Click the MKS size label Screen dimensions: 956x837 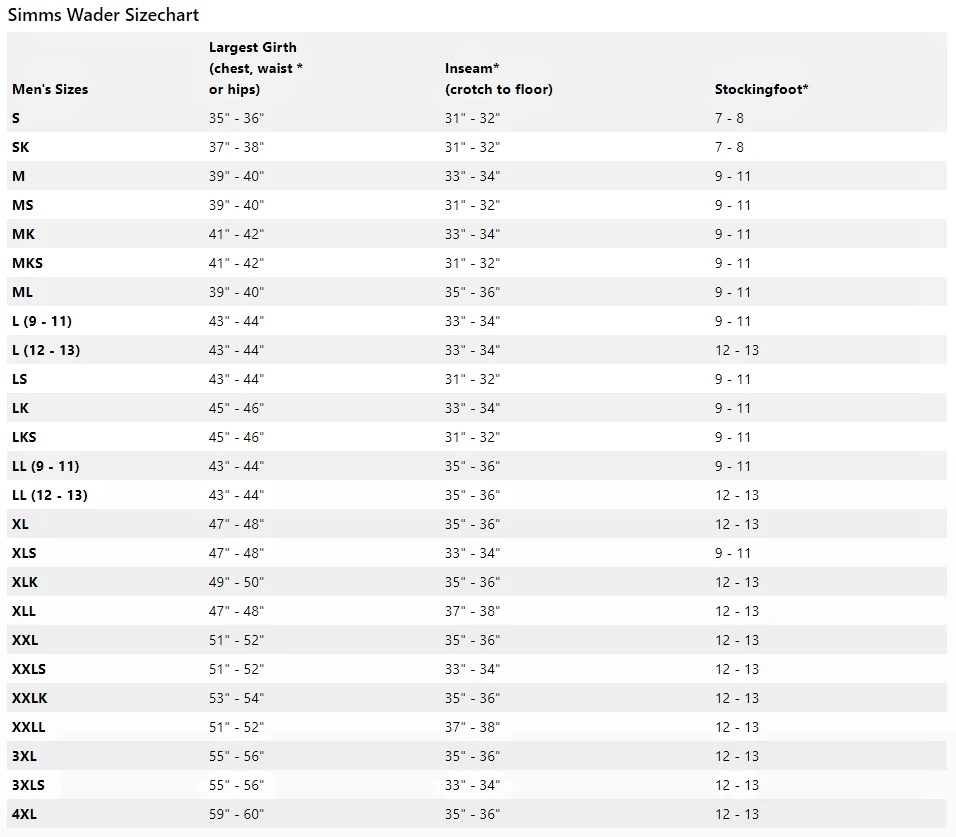pos(28,263)
